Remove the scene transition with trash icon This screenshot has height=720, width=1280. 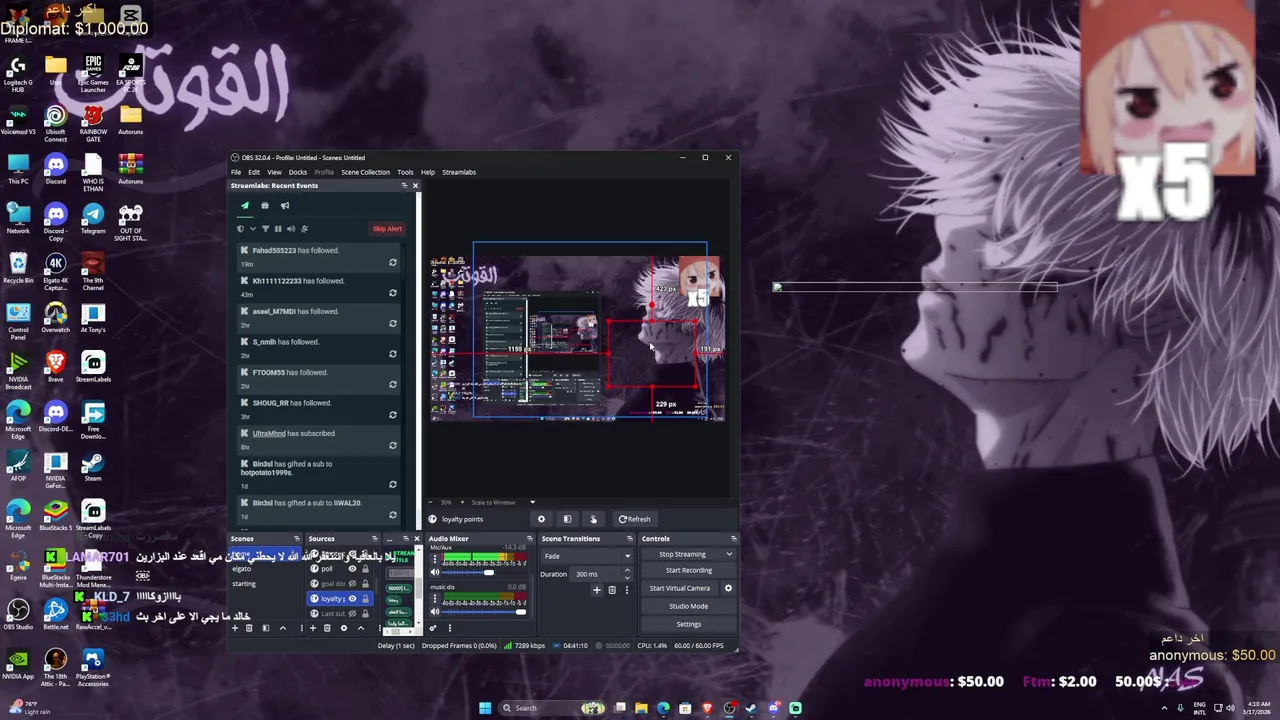point(612,590)
